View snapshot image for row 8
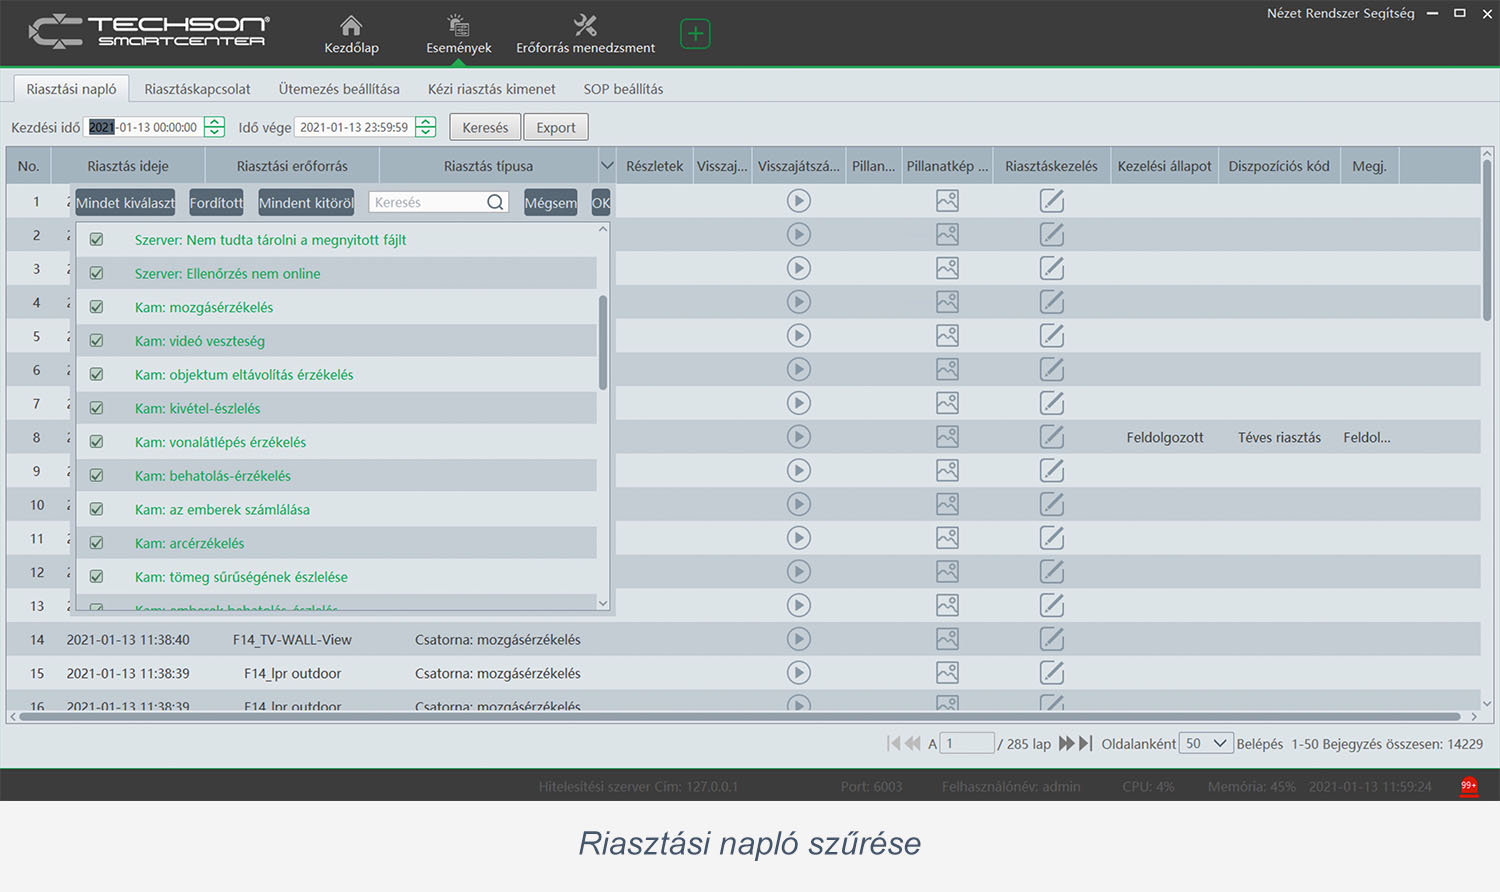The image size is (1500, 892). coord(947,437)
